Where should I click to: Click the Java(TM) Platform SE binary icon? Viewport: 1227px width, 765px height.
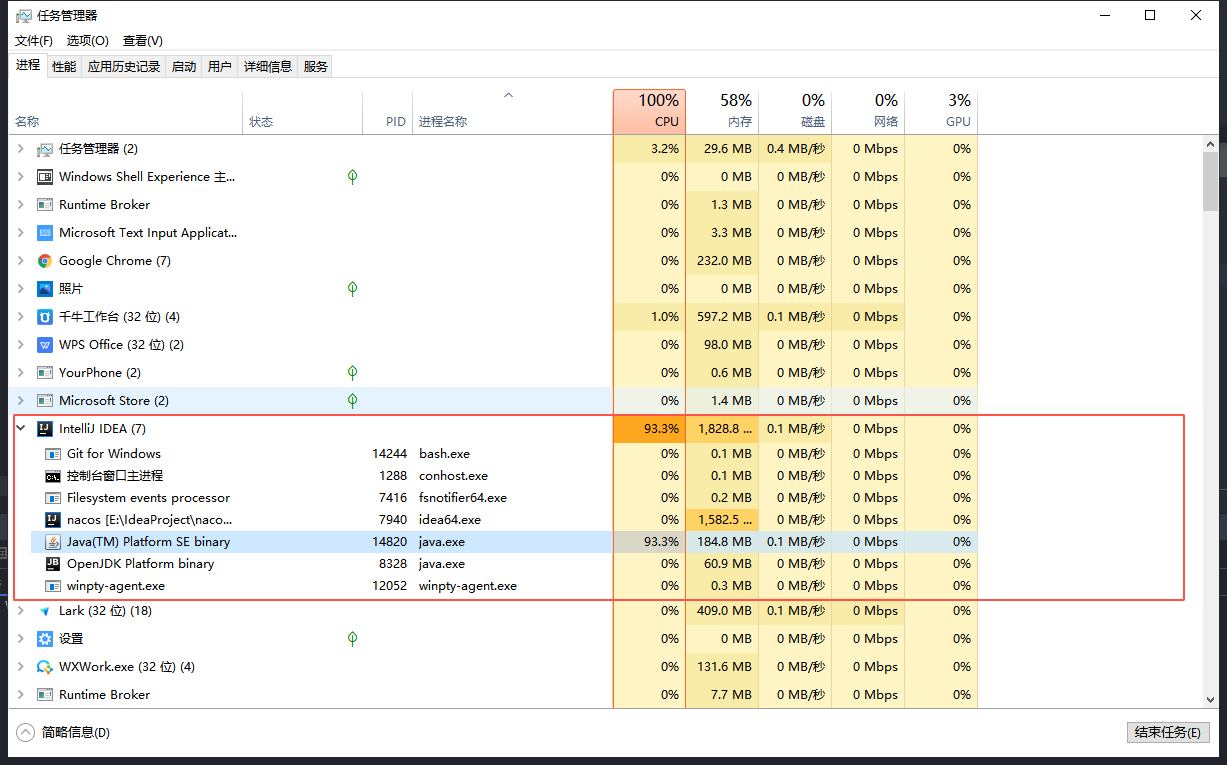(x=53, y=542)
